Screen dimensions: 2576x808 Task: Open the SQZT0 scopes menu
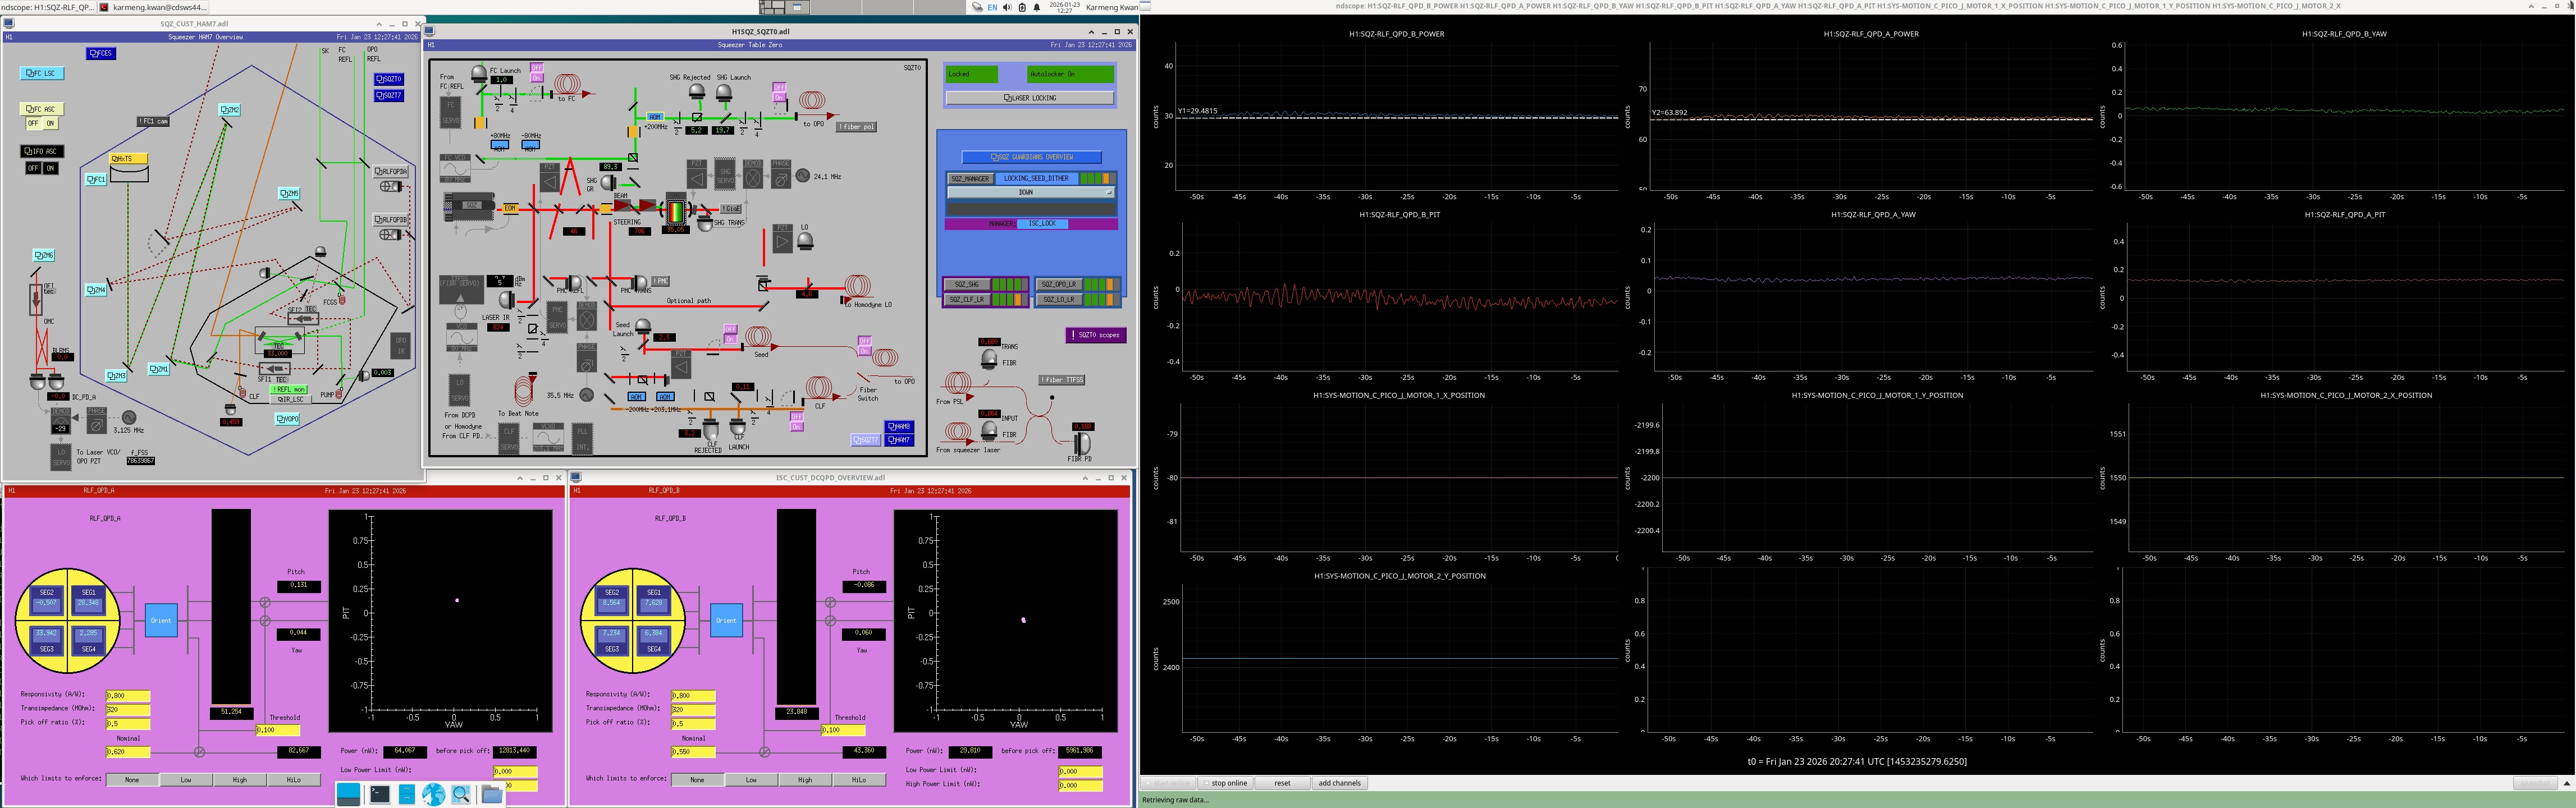tap(1096, 335)
